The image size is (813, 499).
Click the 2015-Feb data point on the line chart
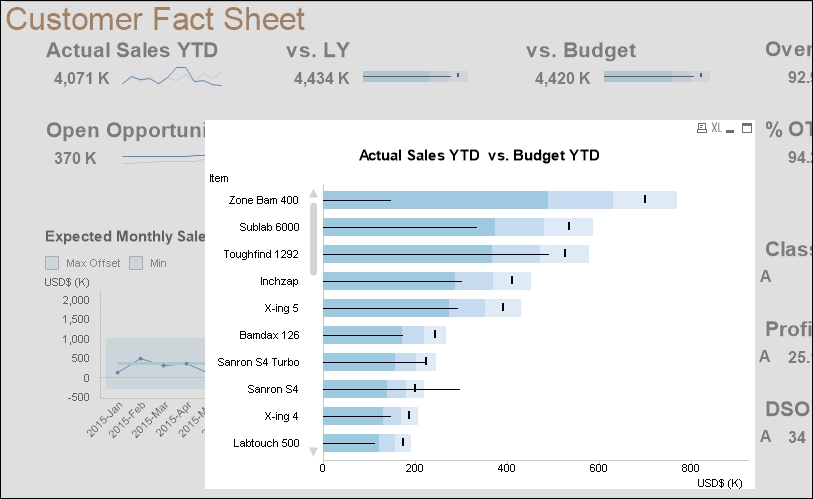coord(140,358)
